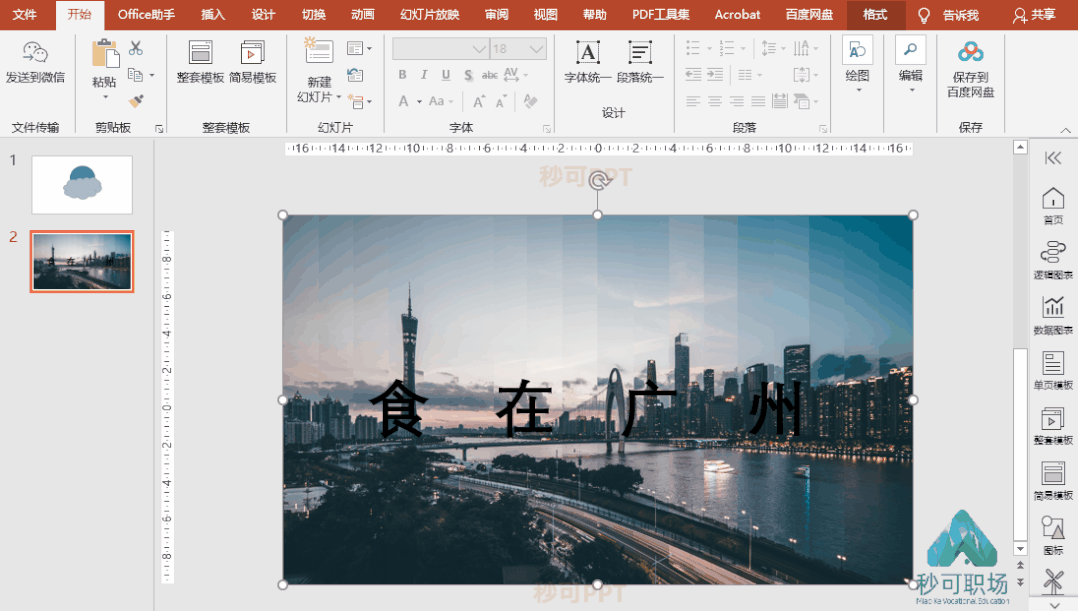Select the Format Painter brush
Image resolution: width=1078 pixels, height=611 pixels.
pyautogui.click(x=136, y=101)
